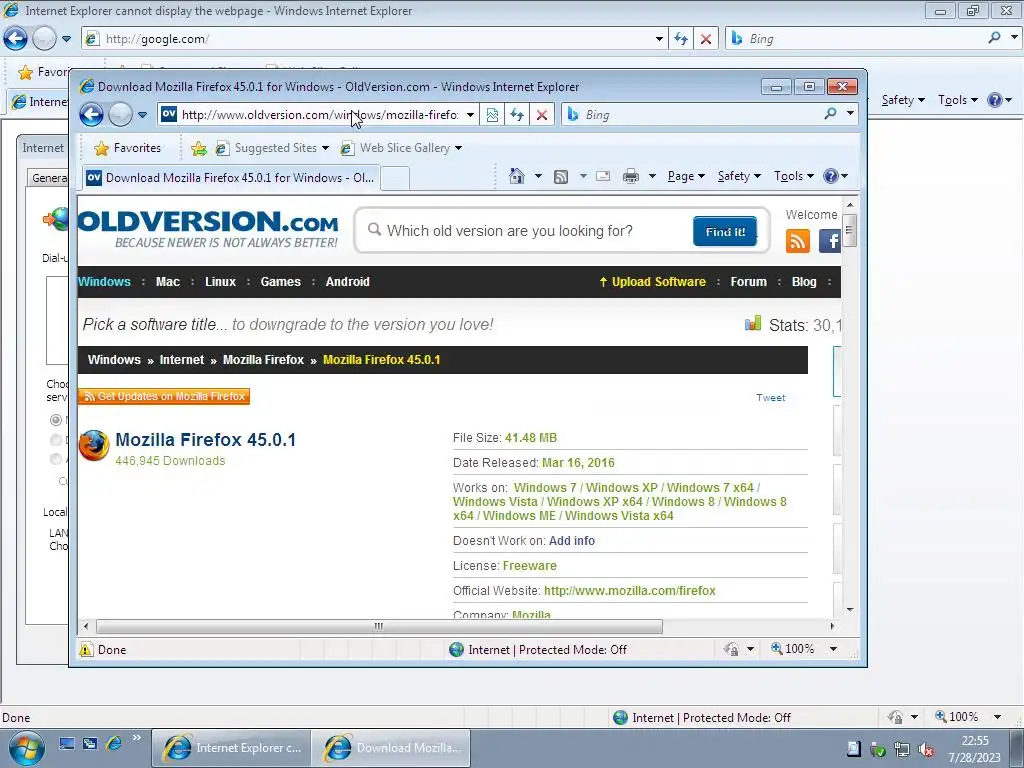Click Back button in the OldVersion window
Screen dimensions: 1024x768
[91, 115]
